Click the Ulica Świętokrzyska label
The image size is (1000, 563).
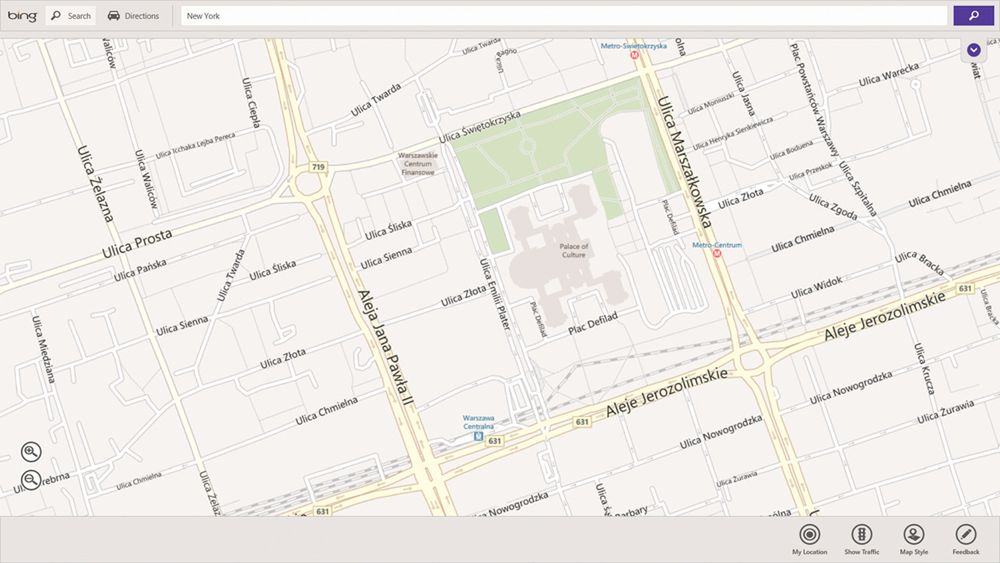[x=480, y=127]
